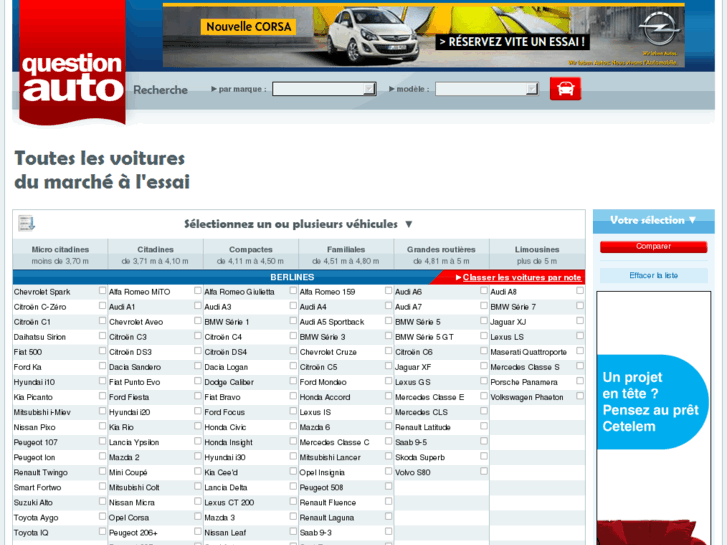Open the 'modèle' dropdown
727x545 pixels.
tap(486, 89)
